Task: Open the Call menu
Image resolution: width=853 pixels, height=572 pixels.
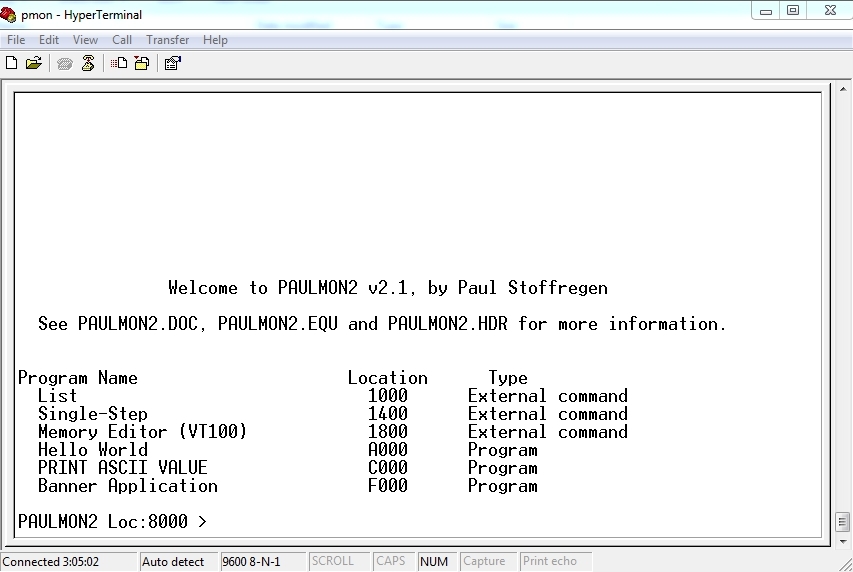Action: click(x=122, y=40)
